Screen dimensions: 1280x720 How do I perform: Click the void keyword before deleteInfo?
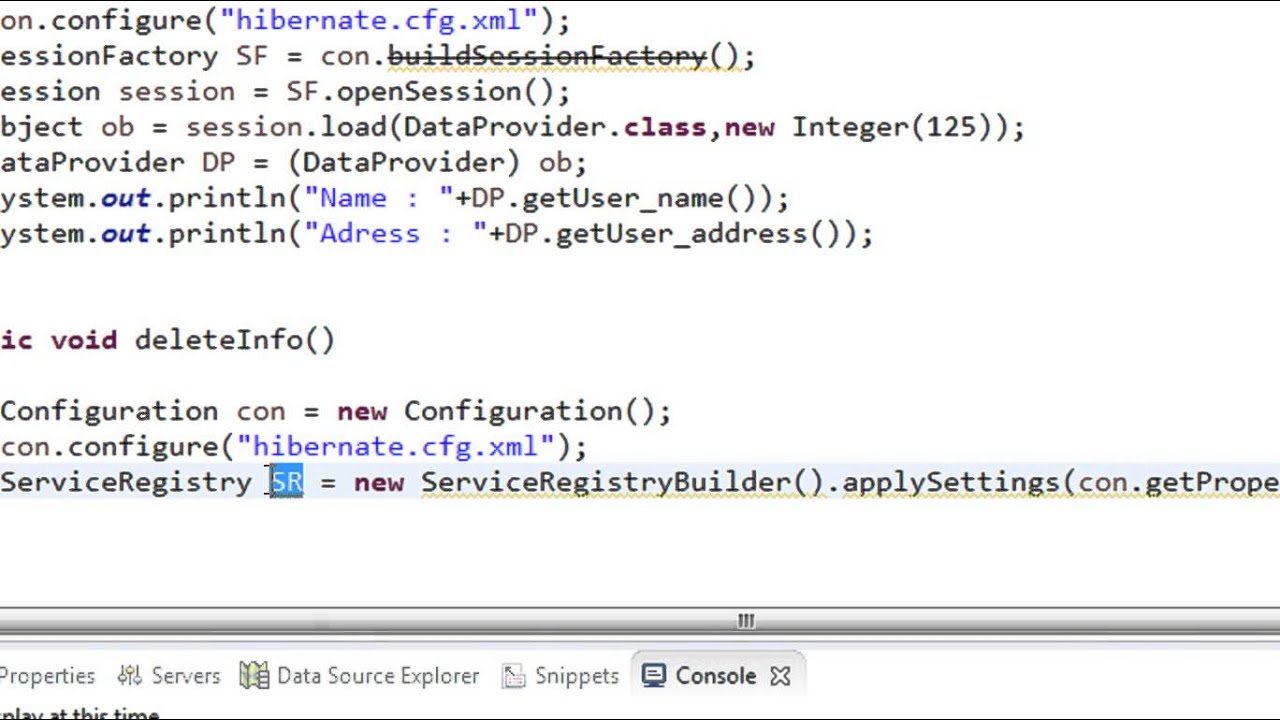[84, 340]
